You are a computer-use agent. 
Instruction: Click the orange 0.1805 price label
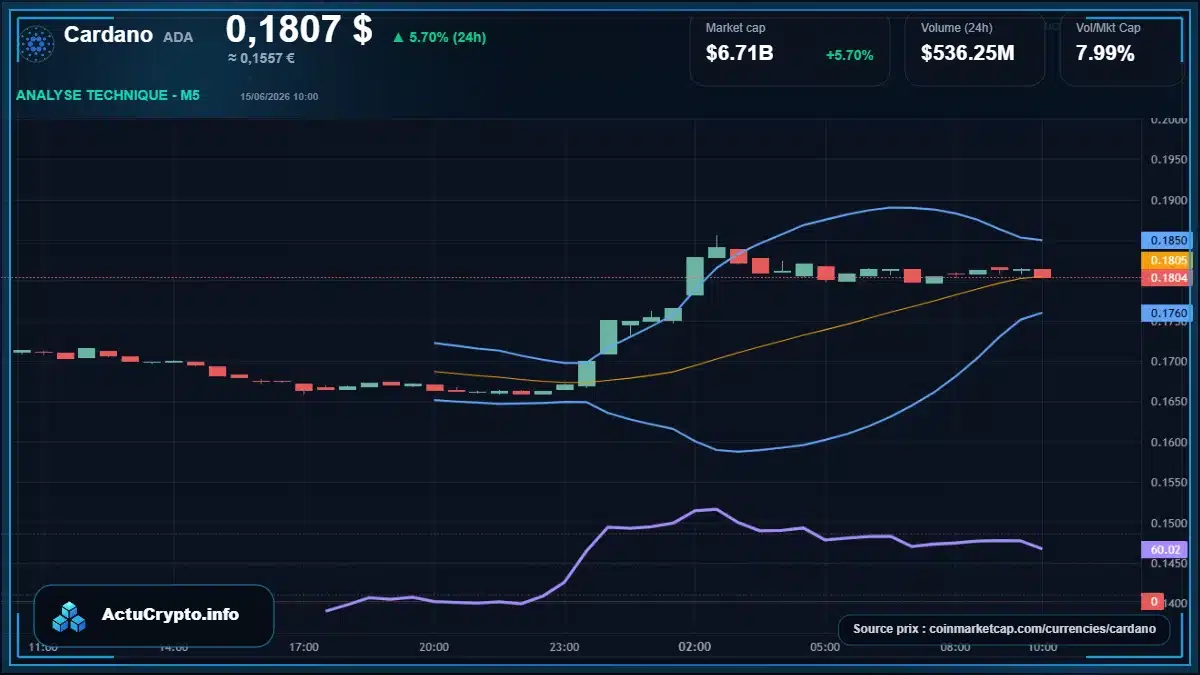(1166, 260)
